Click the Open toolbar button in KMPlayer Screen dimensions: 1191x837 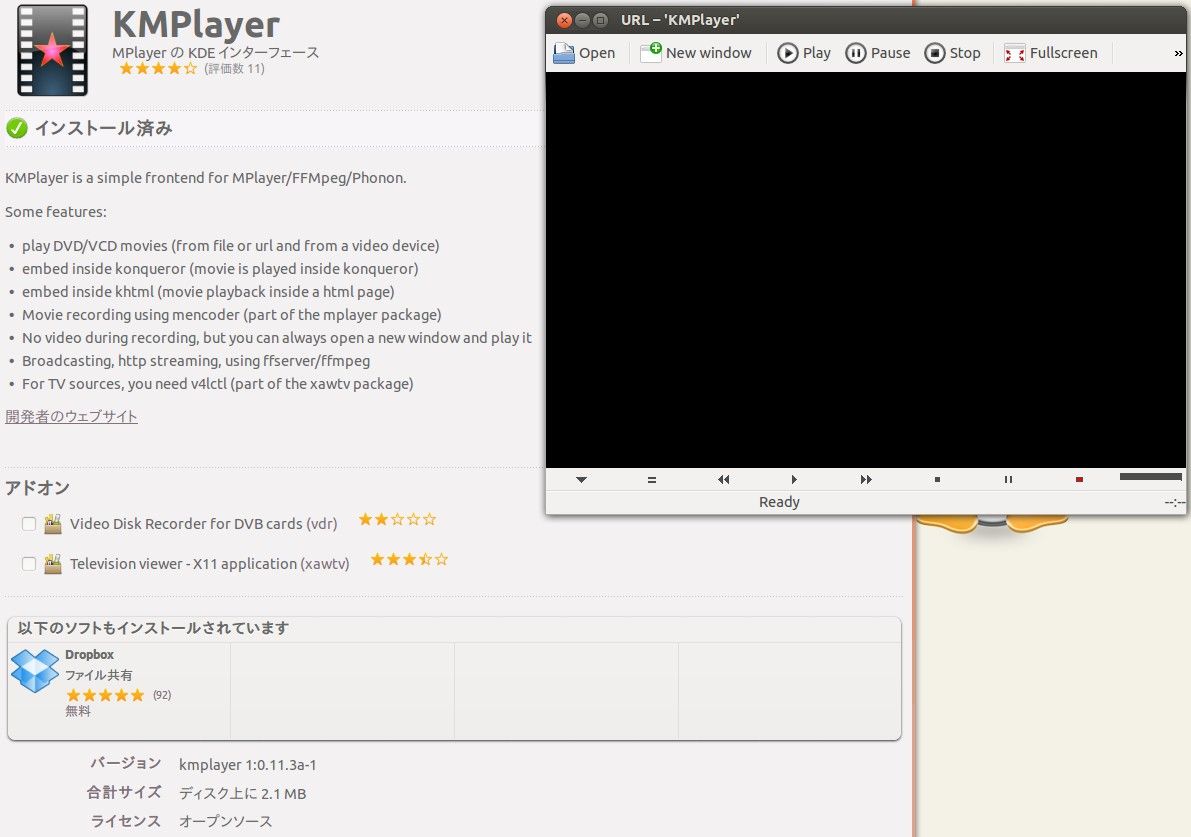pyautogui.click(x=584, y=53)
